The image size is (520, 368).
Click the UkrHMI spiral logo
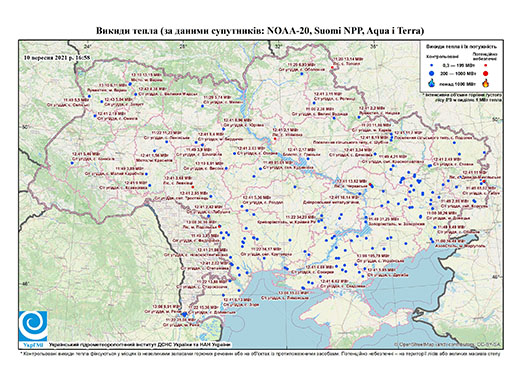(x=33, y=326)
